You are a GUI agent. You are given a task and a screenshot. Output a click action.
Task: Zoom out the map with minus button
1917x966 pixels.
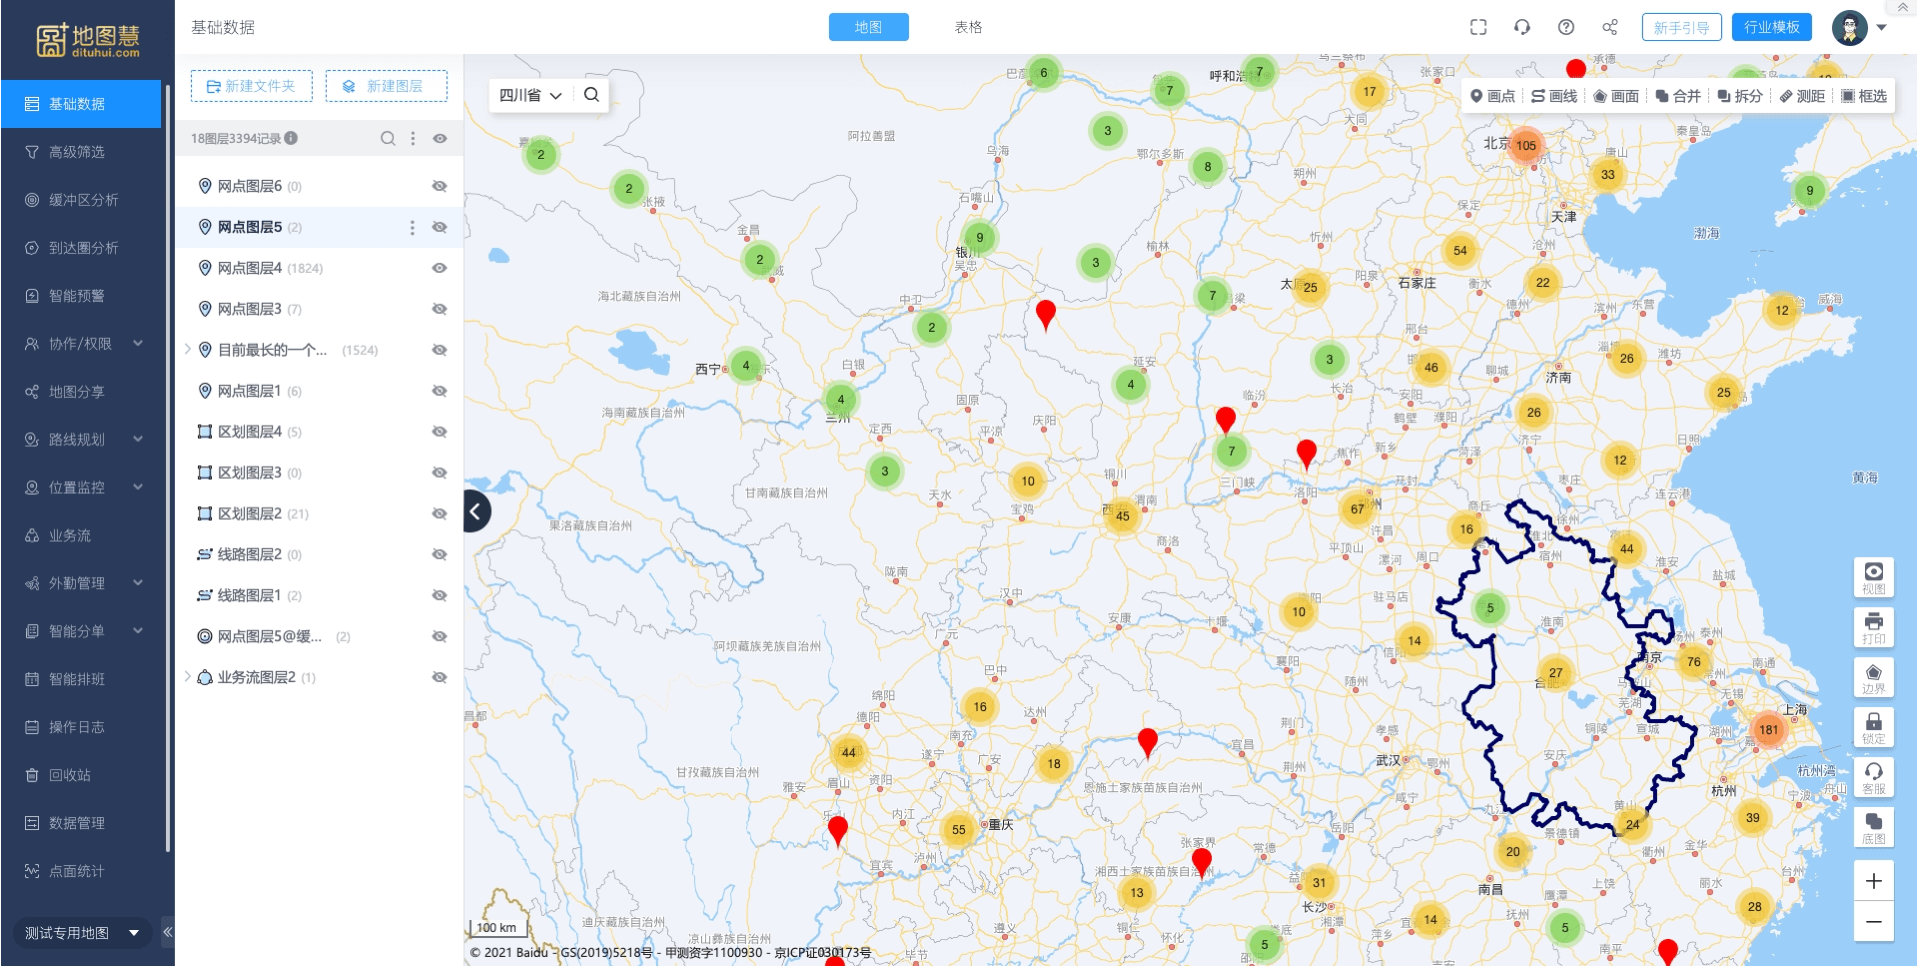[1874, 921]
